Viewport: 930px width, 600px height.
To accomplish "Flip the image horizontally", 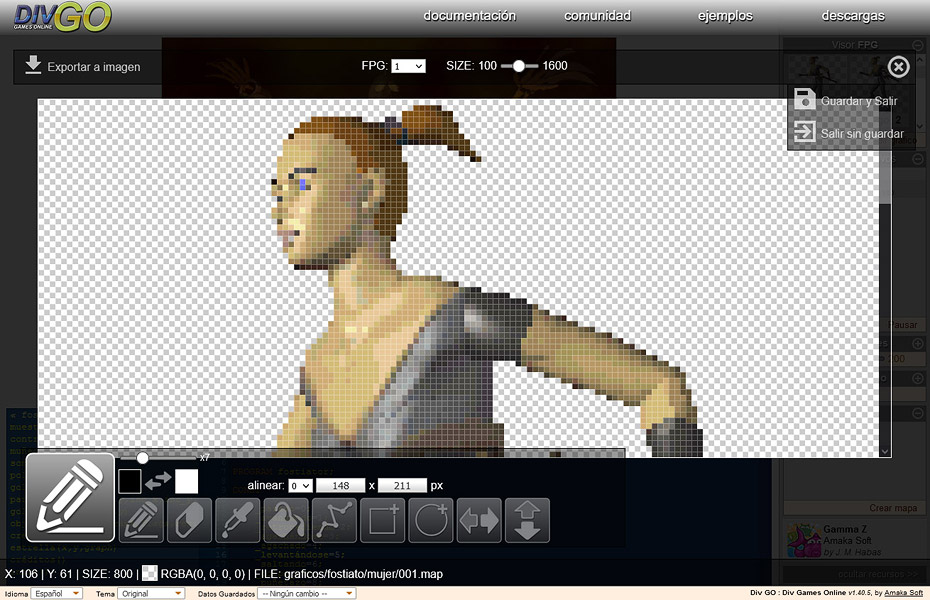I will click(x=479, y=521).
